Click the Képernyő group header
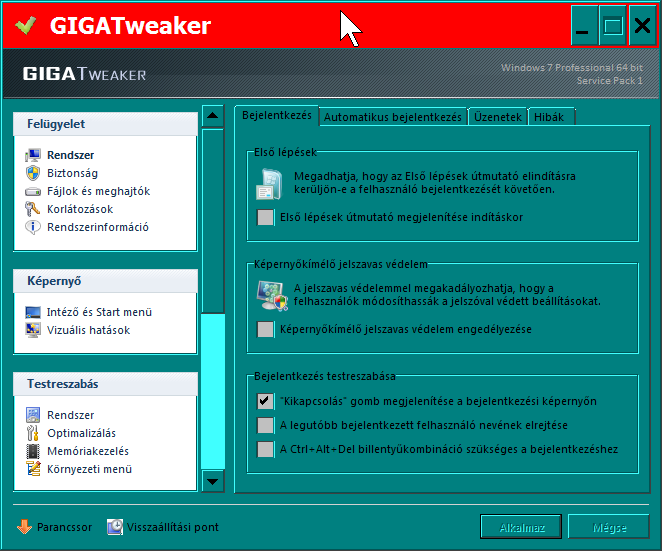This screenshot has height=551, width=662. point(105,281)
